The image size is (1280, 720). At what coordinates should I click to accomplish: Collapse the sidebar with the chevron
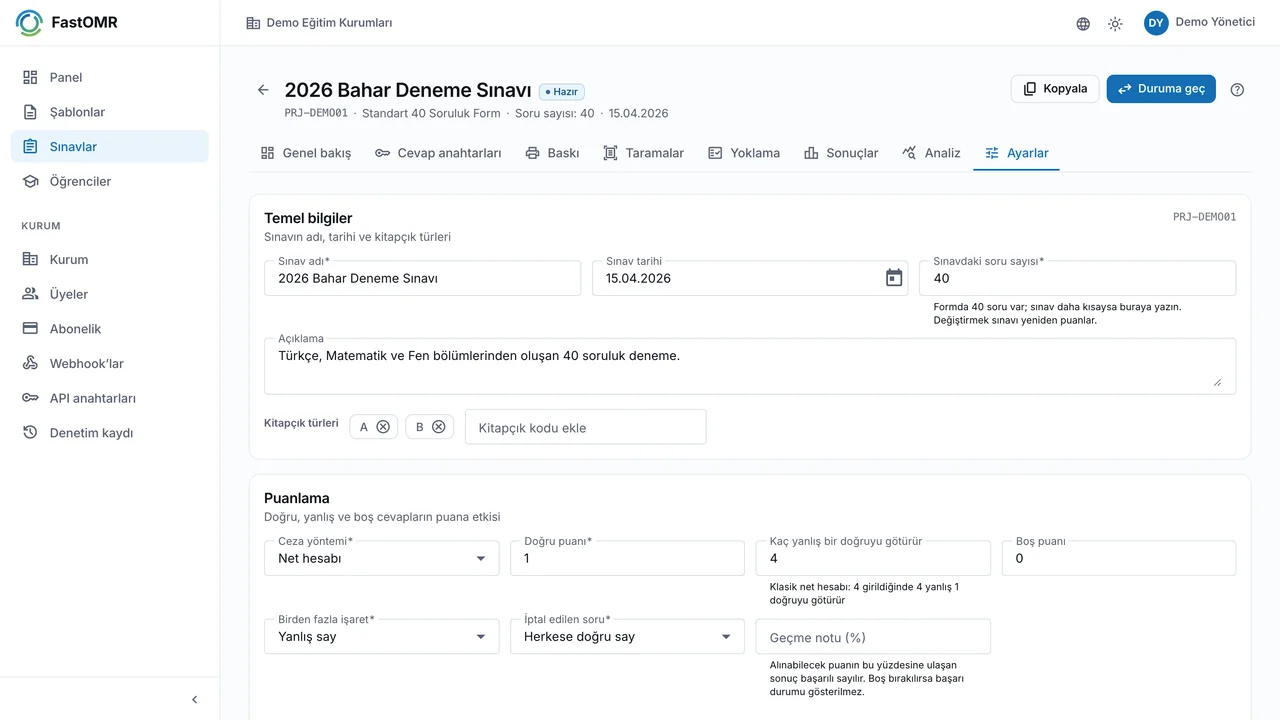[x=195, y=700]
